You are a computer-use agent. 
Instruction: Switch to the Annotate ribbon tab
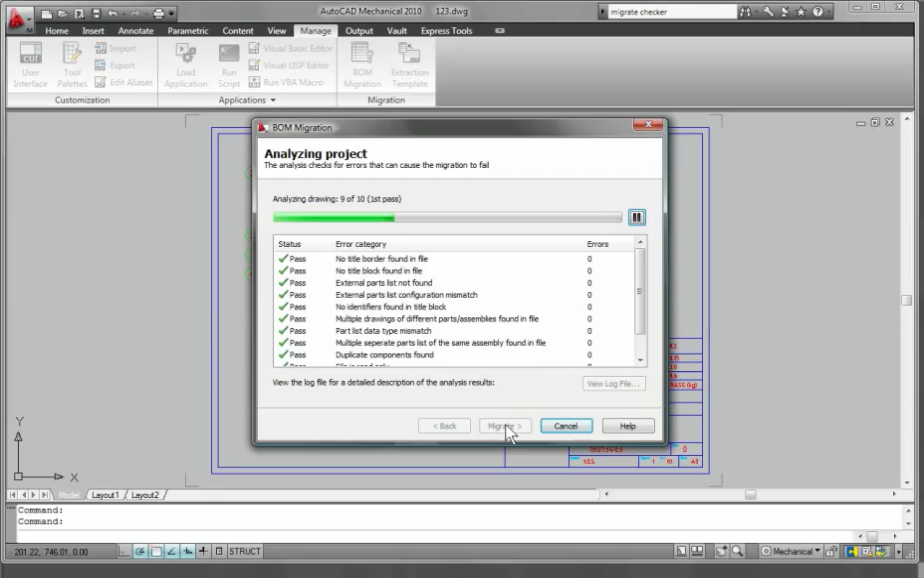[x=136, y=31]
